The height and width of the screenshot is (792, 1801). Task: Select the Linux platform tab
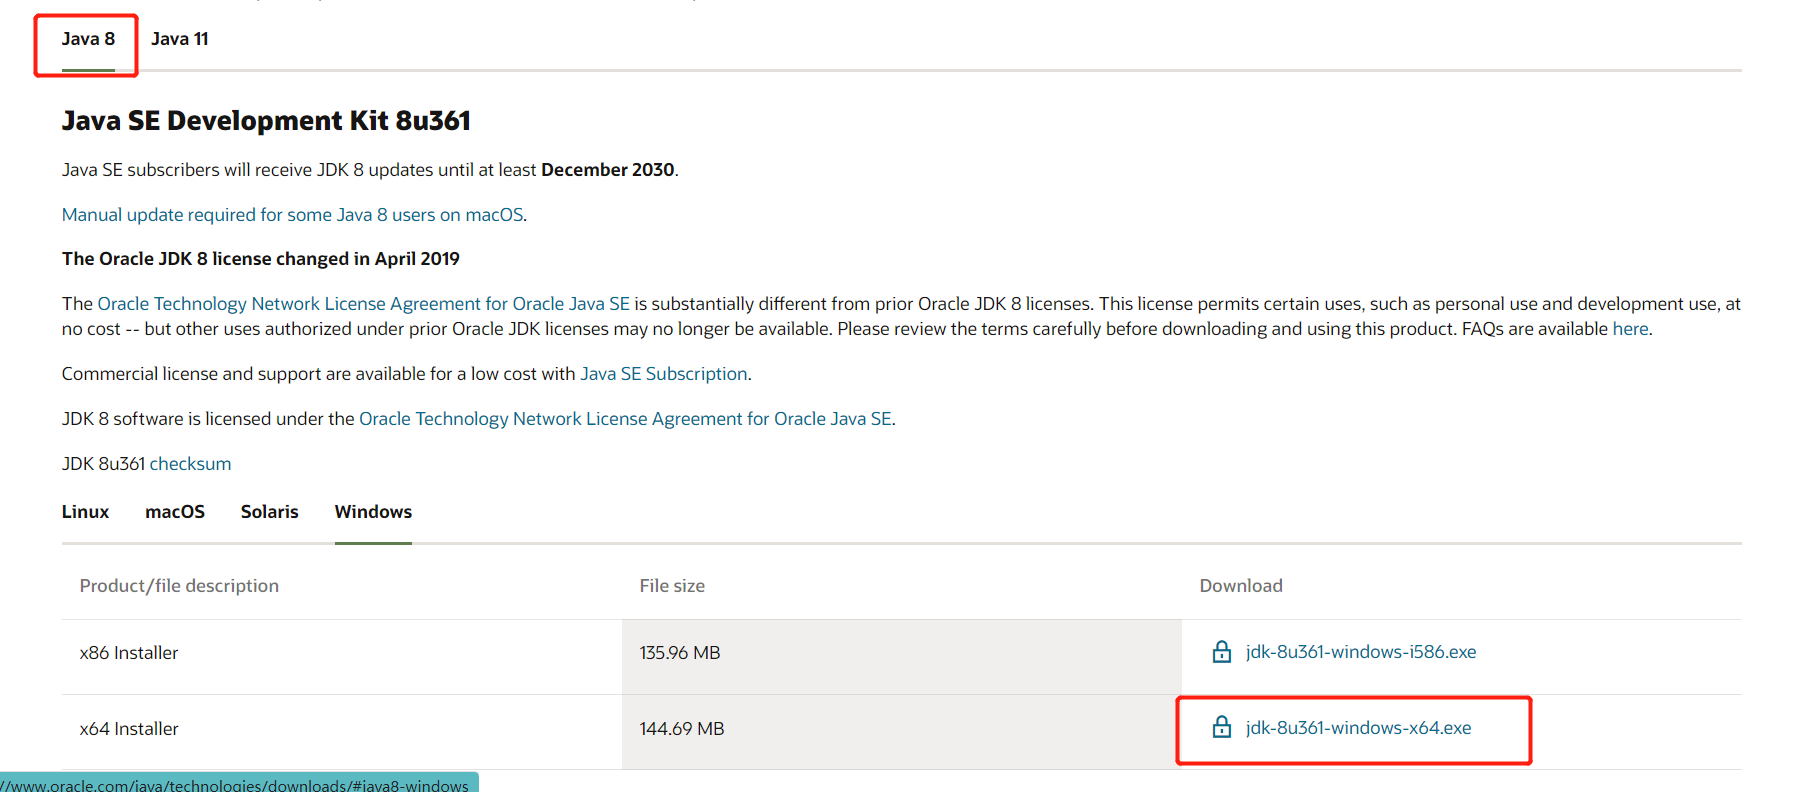pos(85,512)
